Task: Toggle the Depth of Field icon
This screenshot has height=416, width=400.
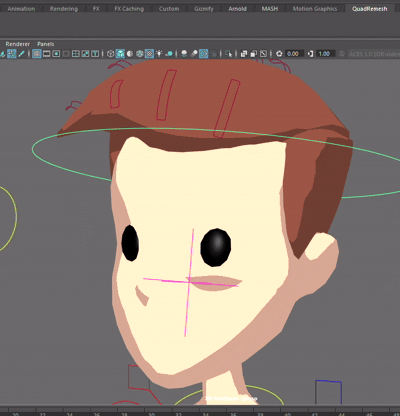Action: (x=214, y=54)
